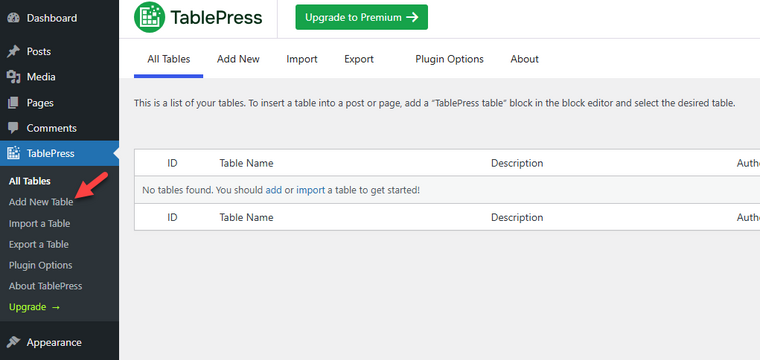Click the TablePress wordmark text in header

(216, 18)
